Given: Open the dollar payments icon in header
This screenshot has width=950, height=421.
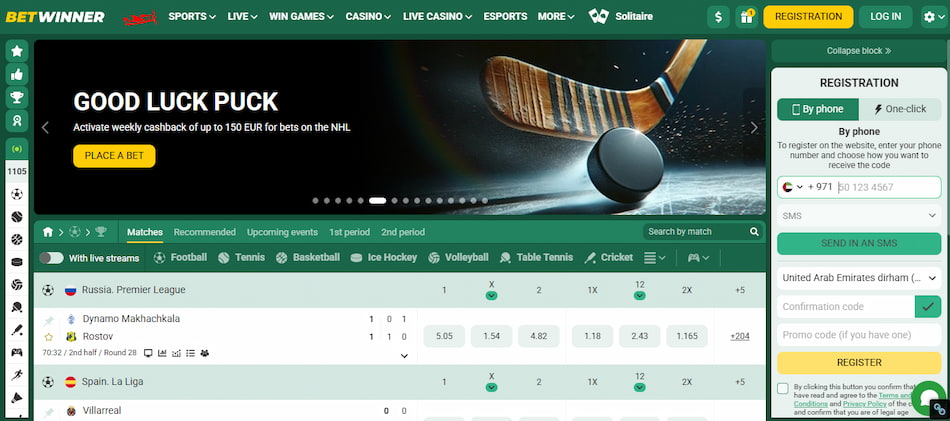Looking at the screenshot, I should (718, 17).
